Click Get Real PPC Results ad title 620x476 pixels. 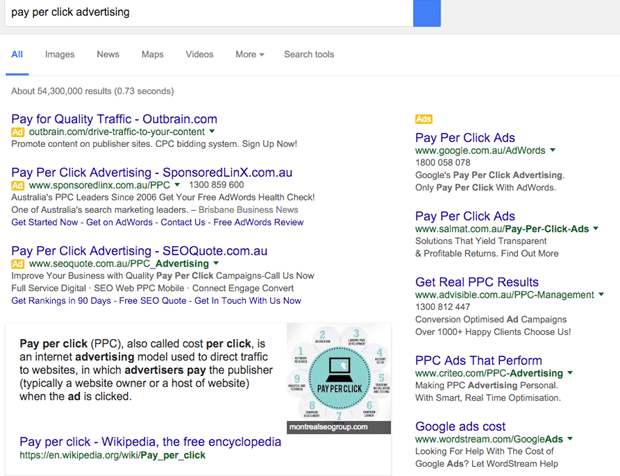click(x=476, y=282)
